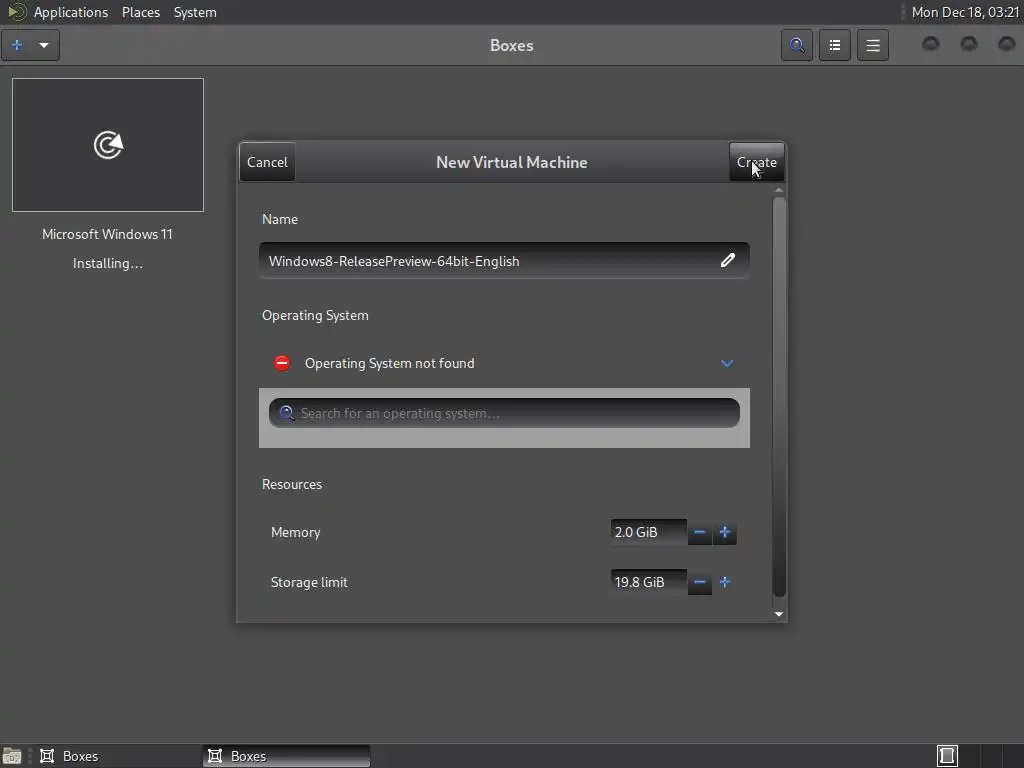
Task: Open the System menu
Action: pos(195,12)
